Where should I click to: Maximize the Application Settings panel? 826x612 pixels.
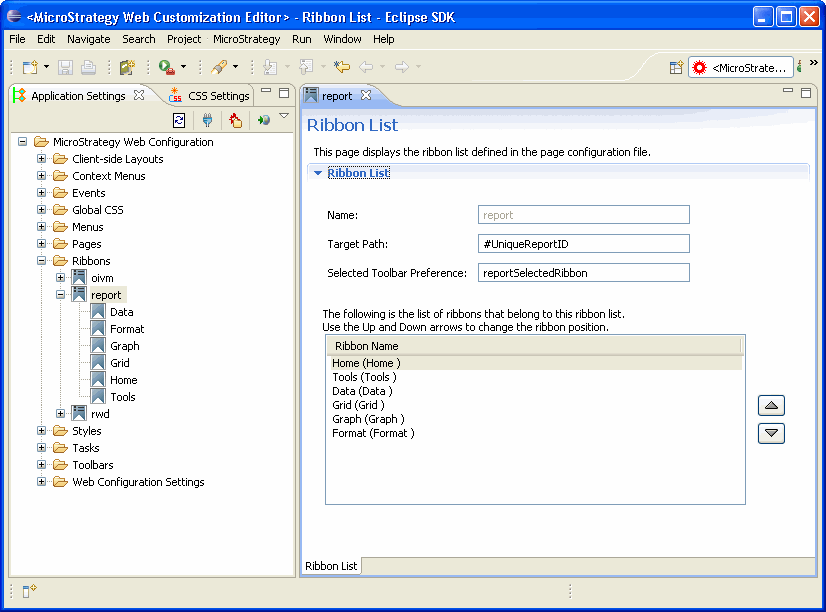284,93
